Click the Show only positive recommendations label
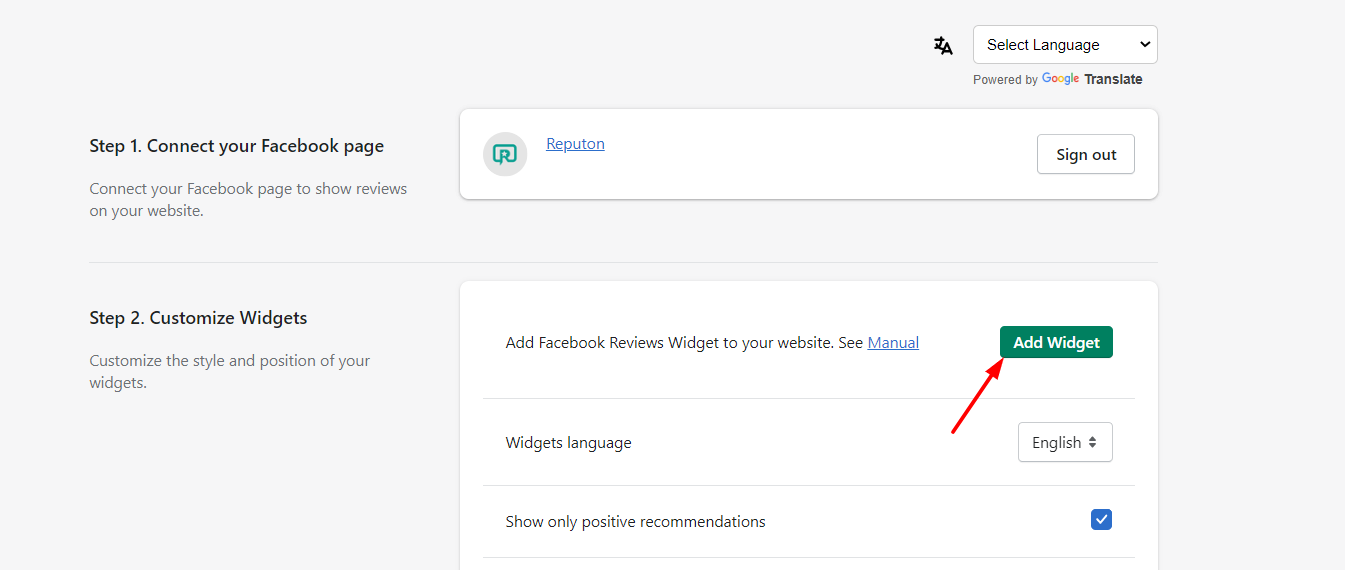Image resolution: width=1345 pixels, height=570 pixels. [636, 522]
